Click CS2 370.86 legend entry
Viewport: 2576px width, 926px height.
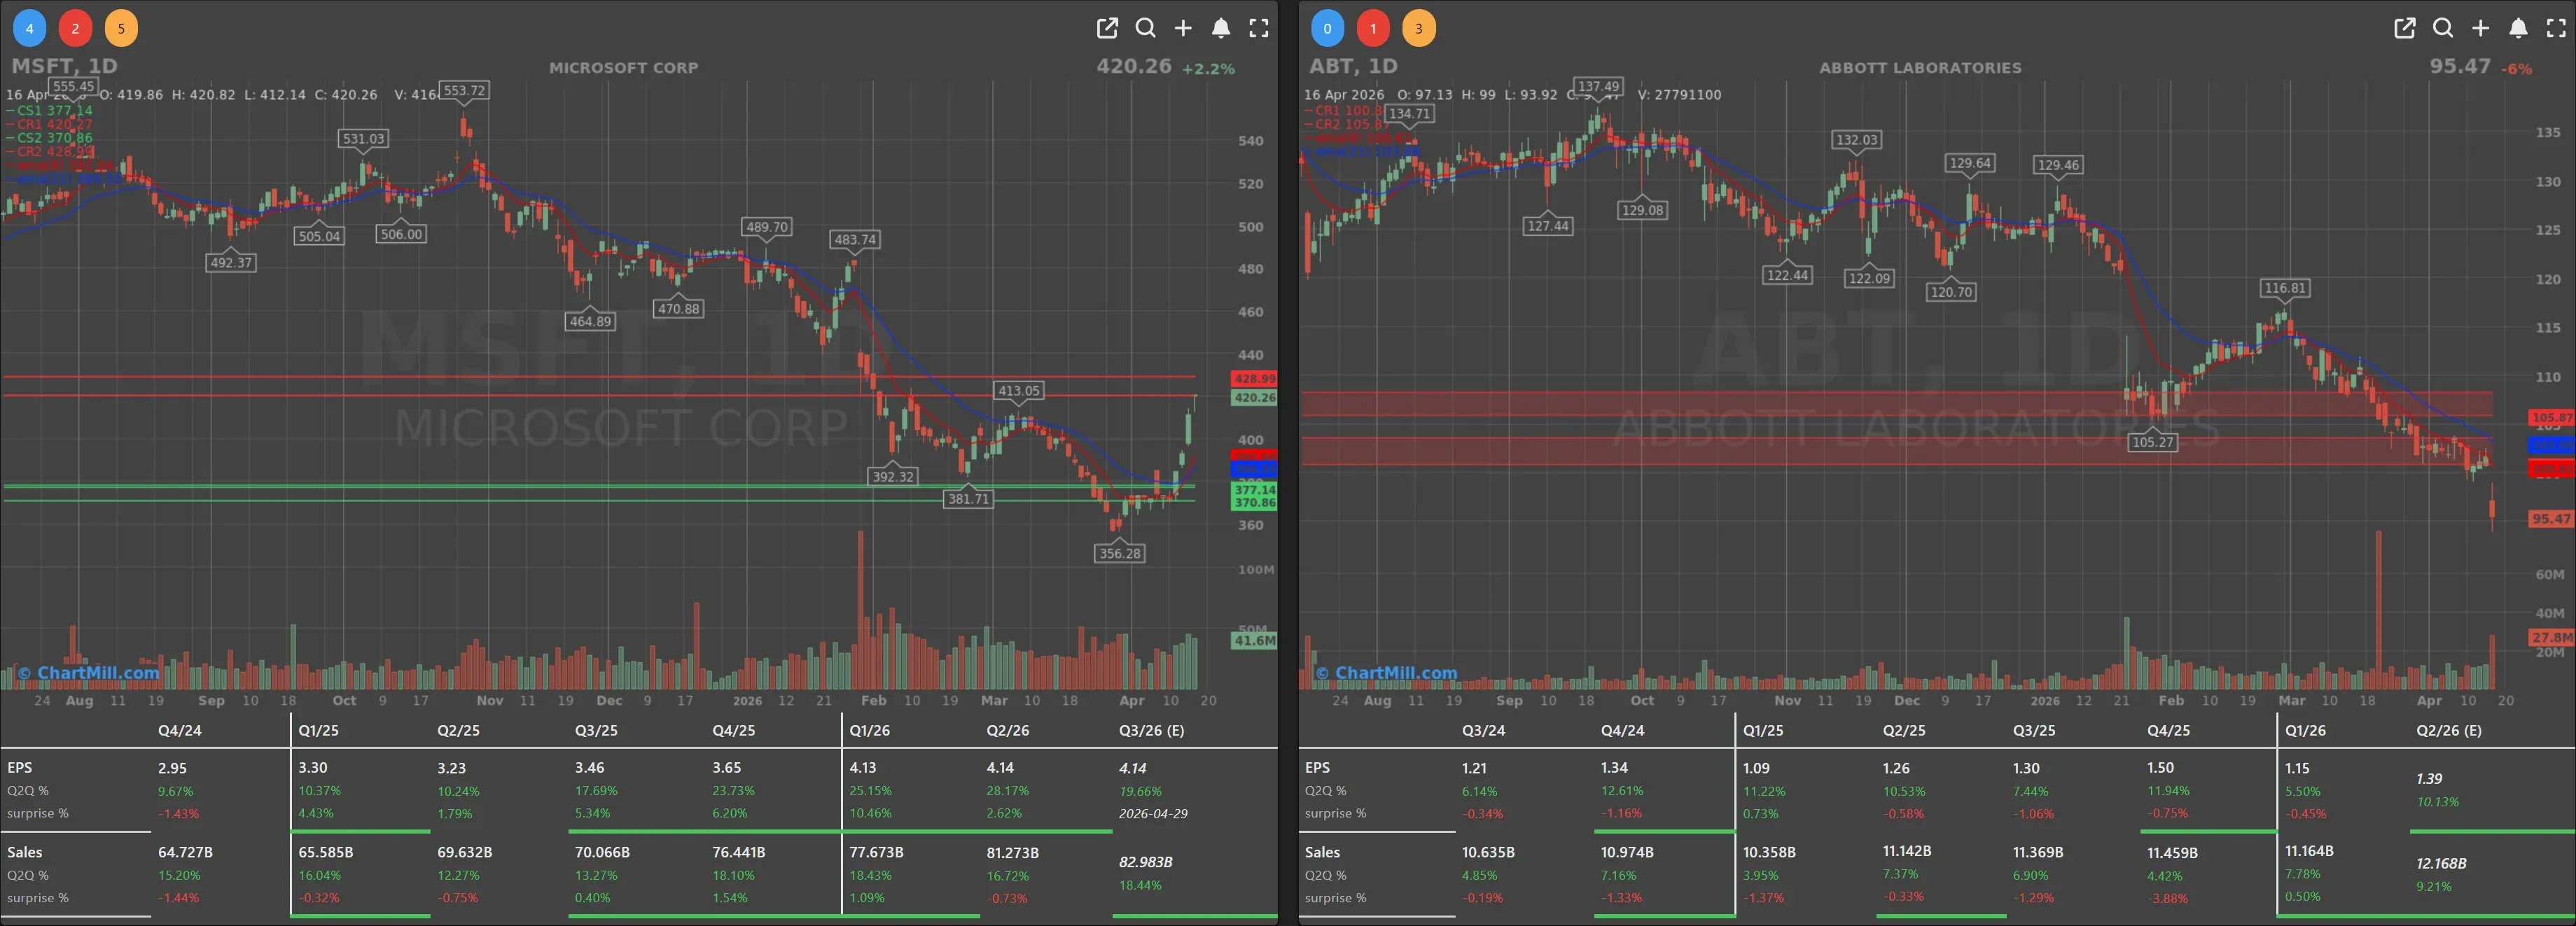(x=49, y=138)
